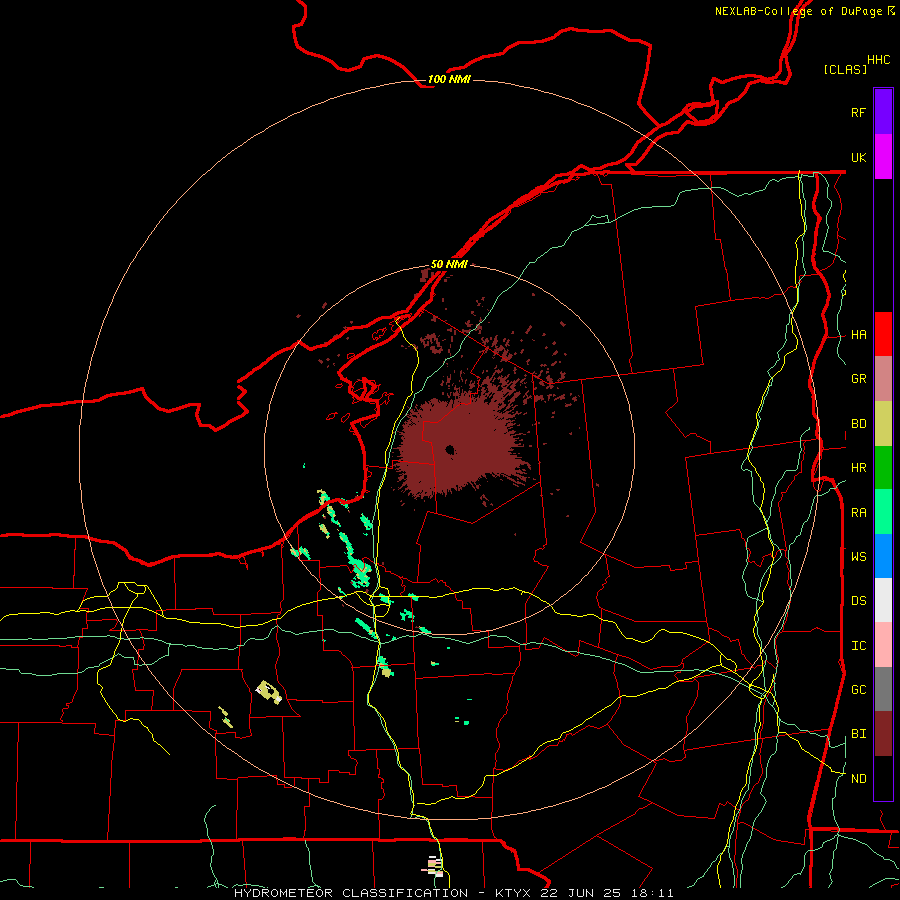This screenshot has height=900, width=900.
Task: Click the GC legend label
Action: tap(858, 690)
